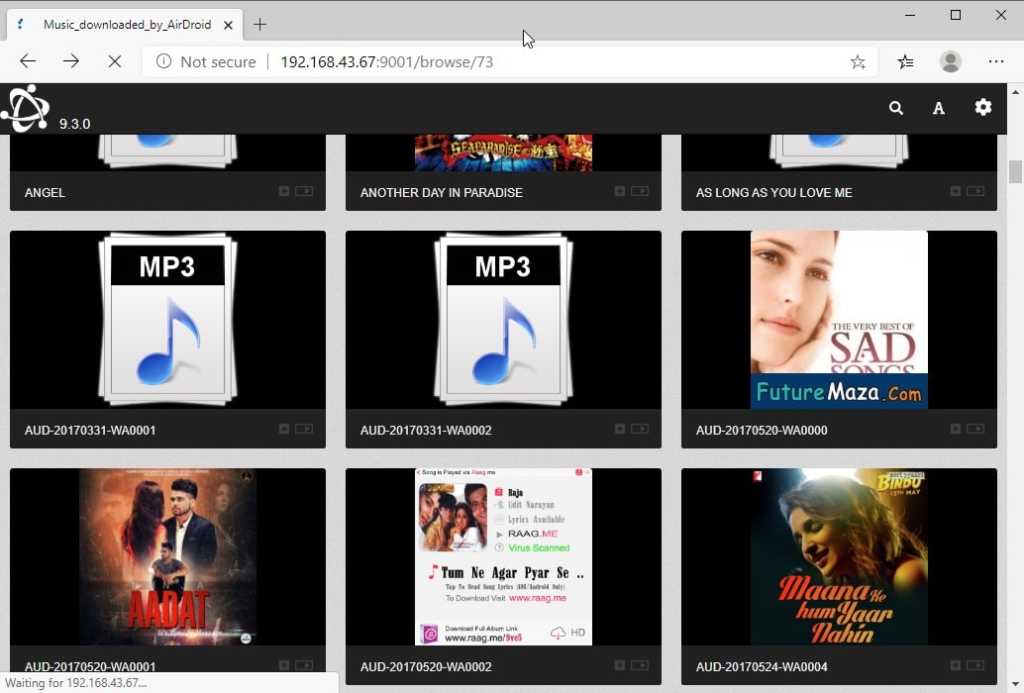Click small square icon on AS LONG AS YOU LOVE ME
This screenshot has height=693, width=1024.
955,191
